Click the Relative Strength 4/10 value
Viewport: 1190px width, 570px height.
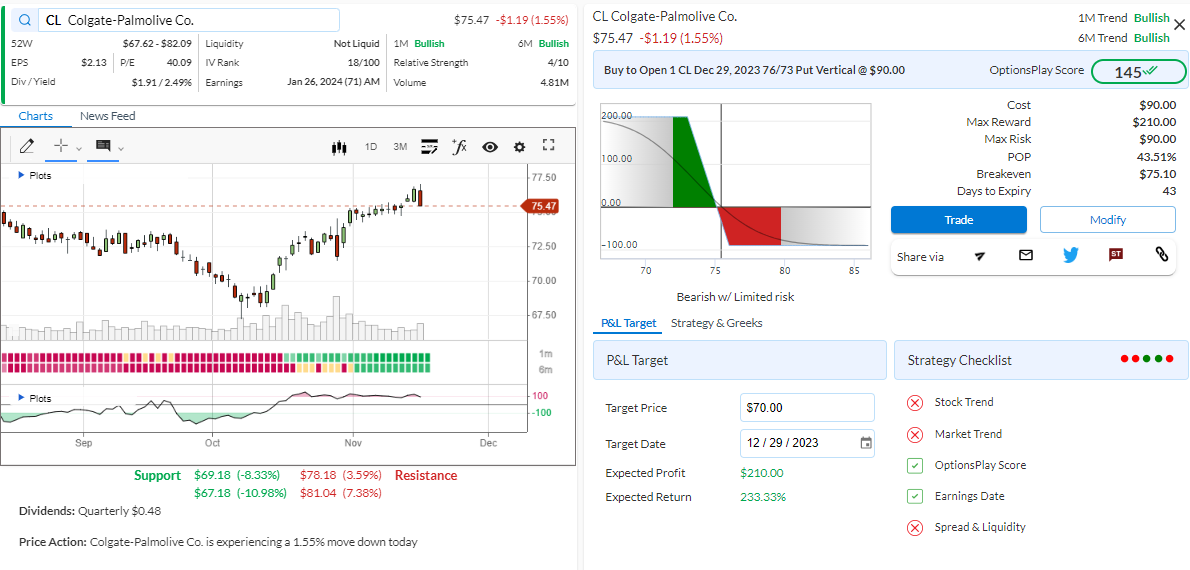(x=557, y=62)
